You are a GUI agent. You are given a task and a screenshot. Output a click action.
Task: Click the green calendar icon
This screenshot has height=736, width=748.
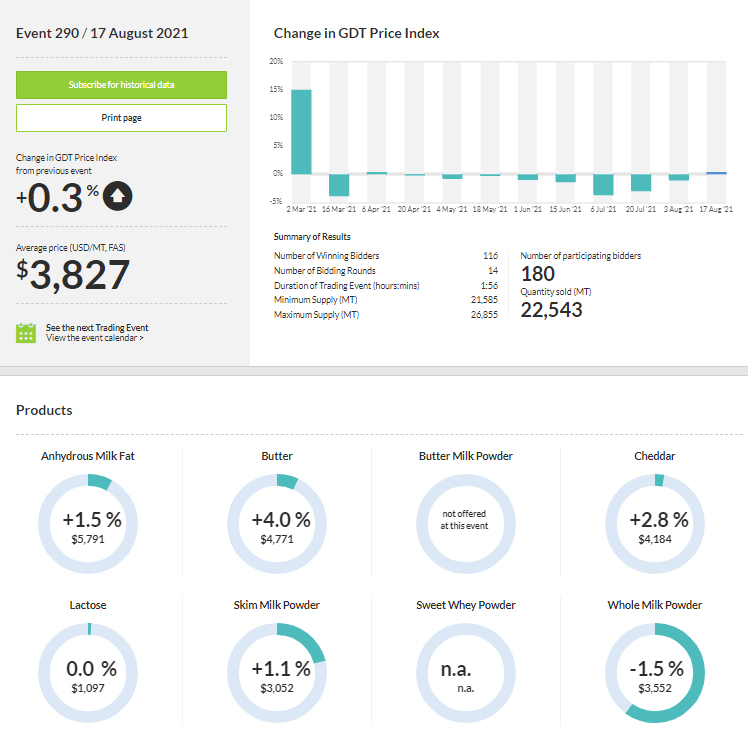click(26, 333)
